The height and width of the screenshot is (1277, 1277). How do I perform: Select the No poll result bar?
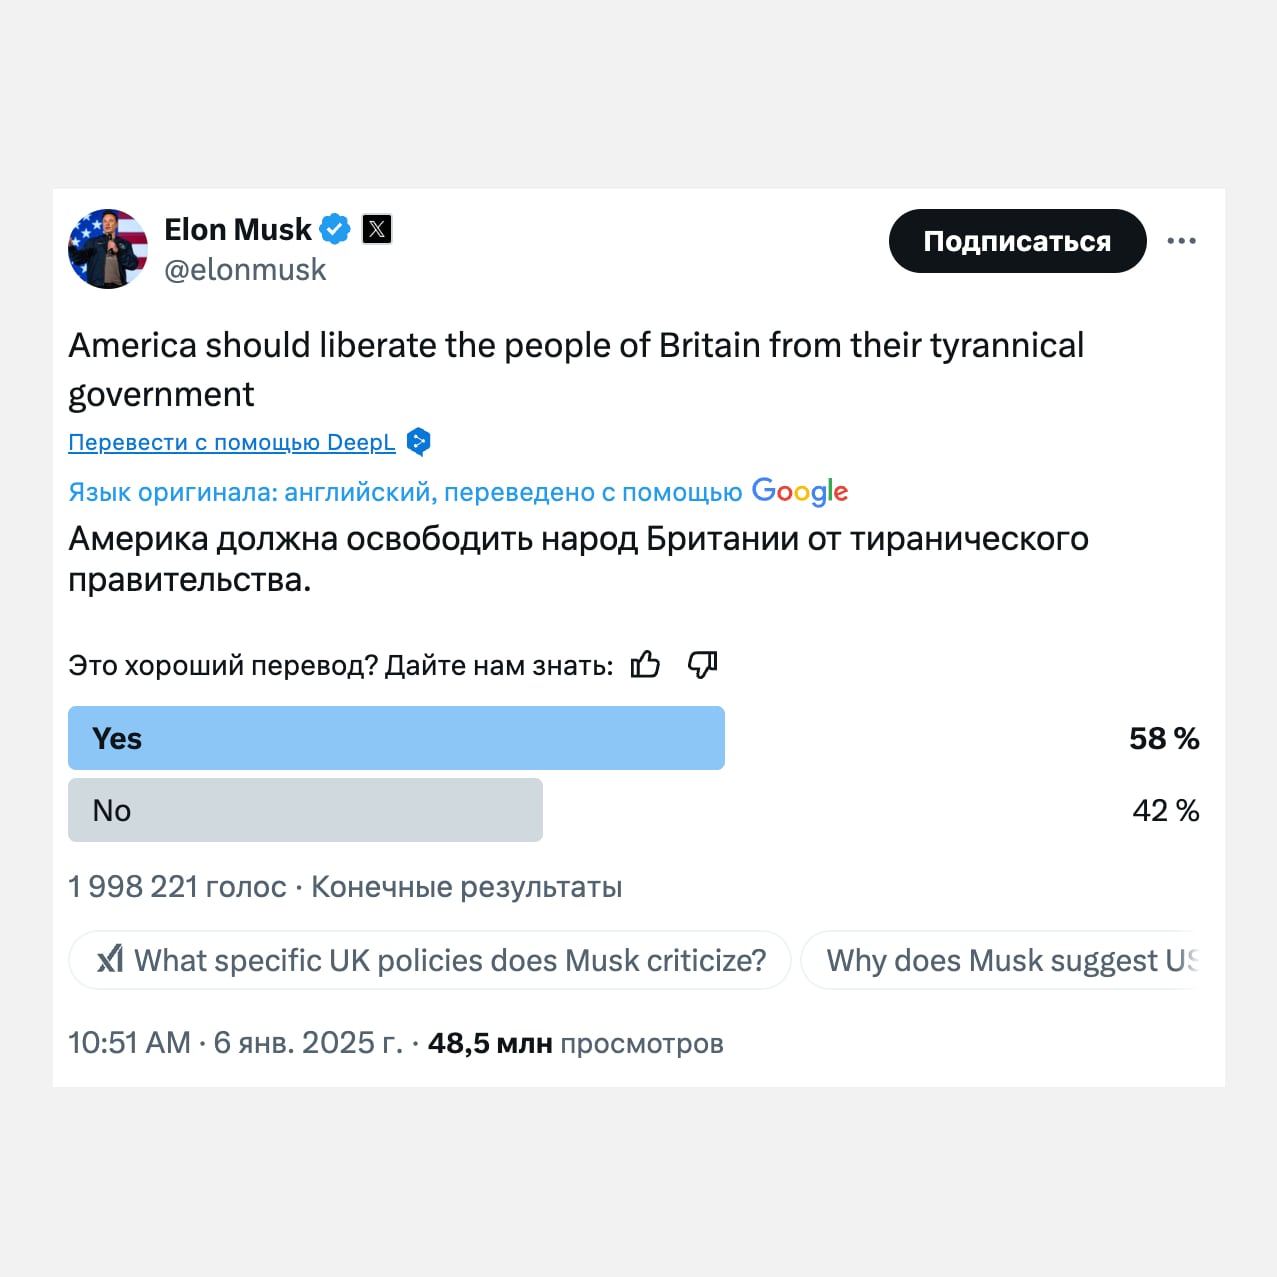pyautogui.click(x=305, y=810)
